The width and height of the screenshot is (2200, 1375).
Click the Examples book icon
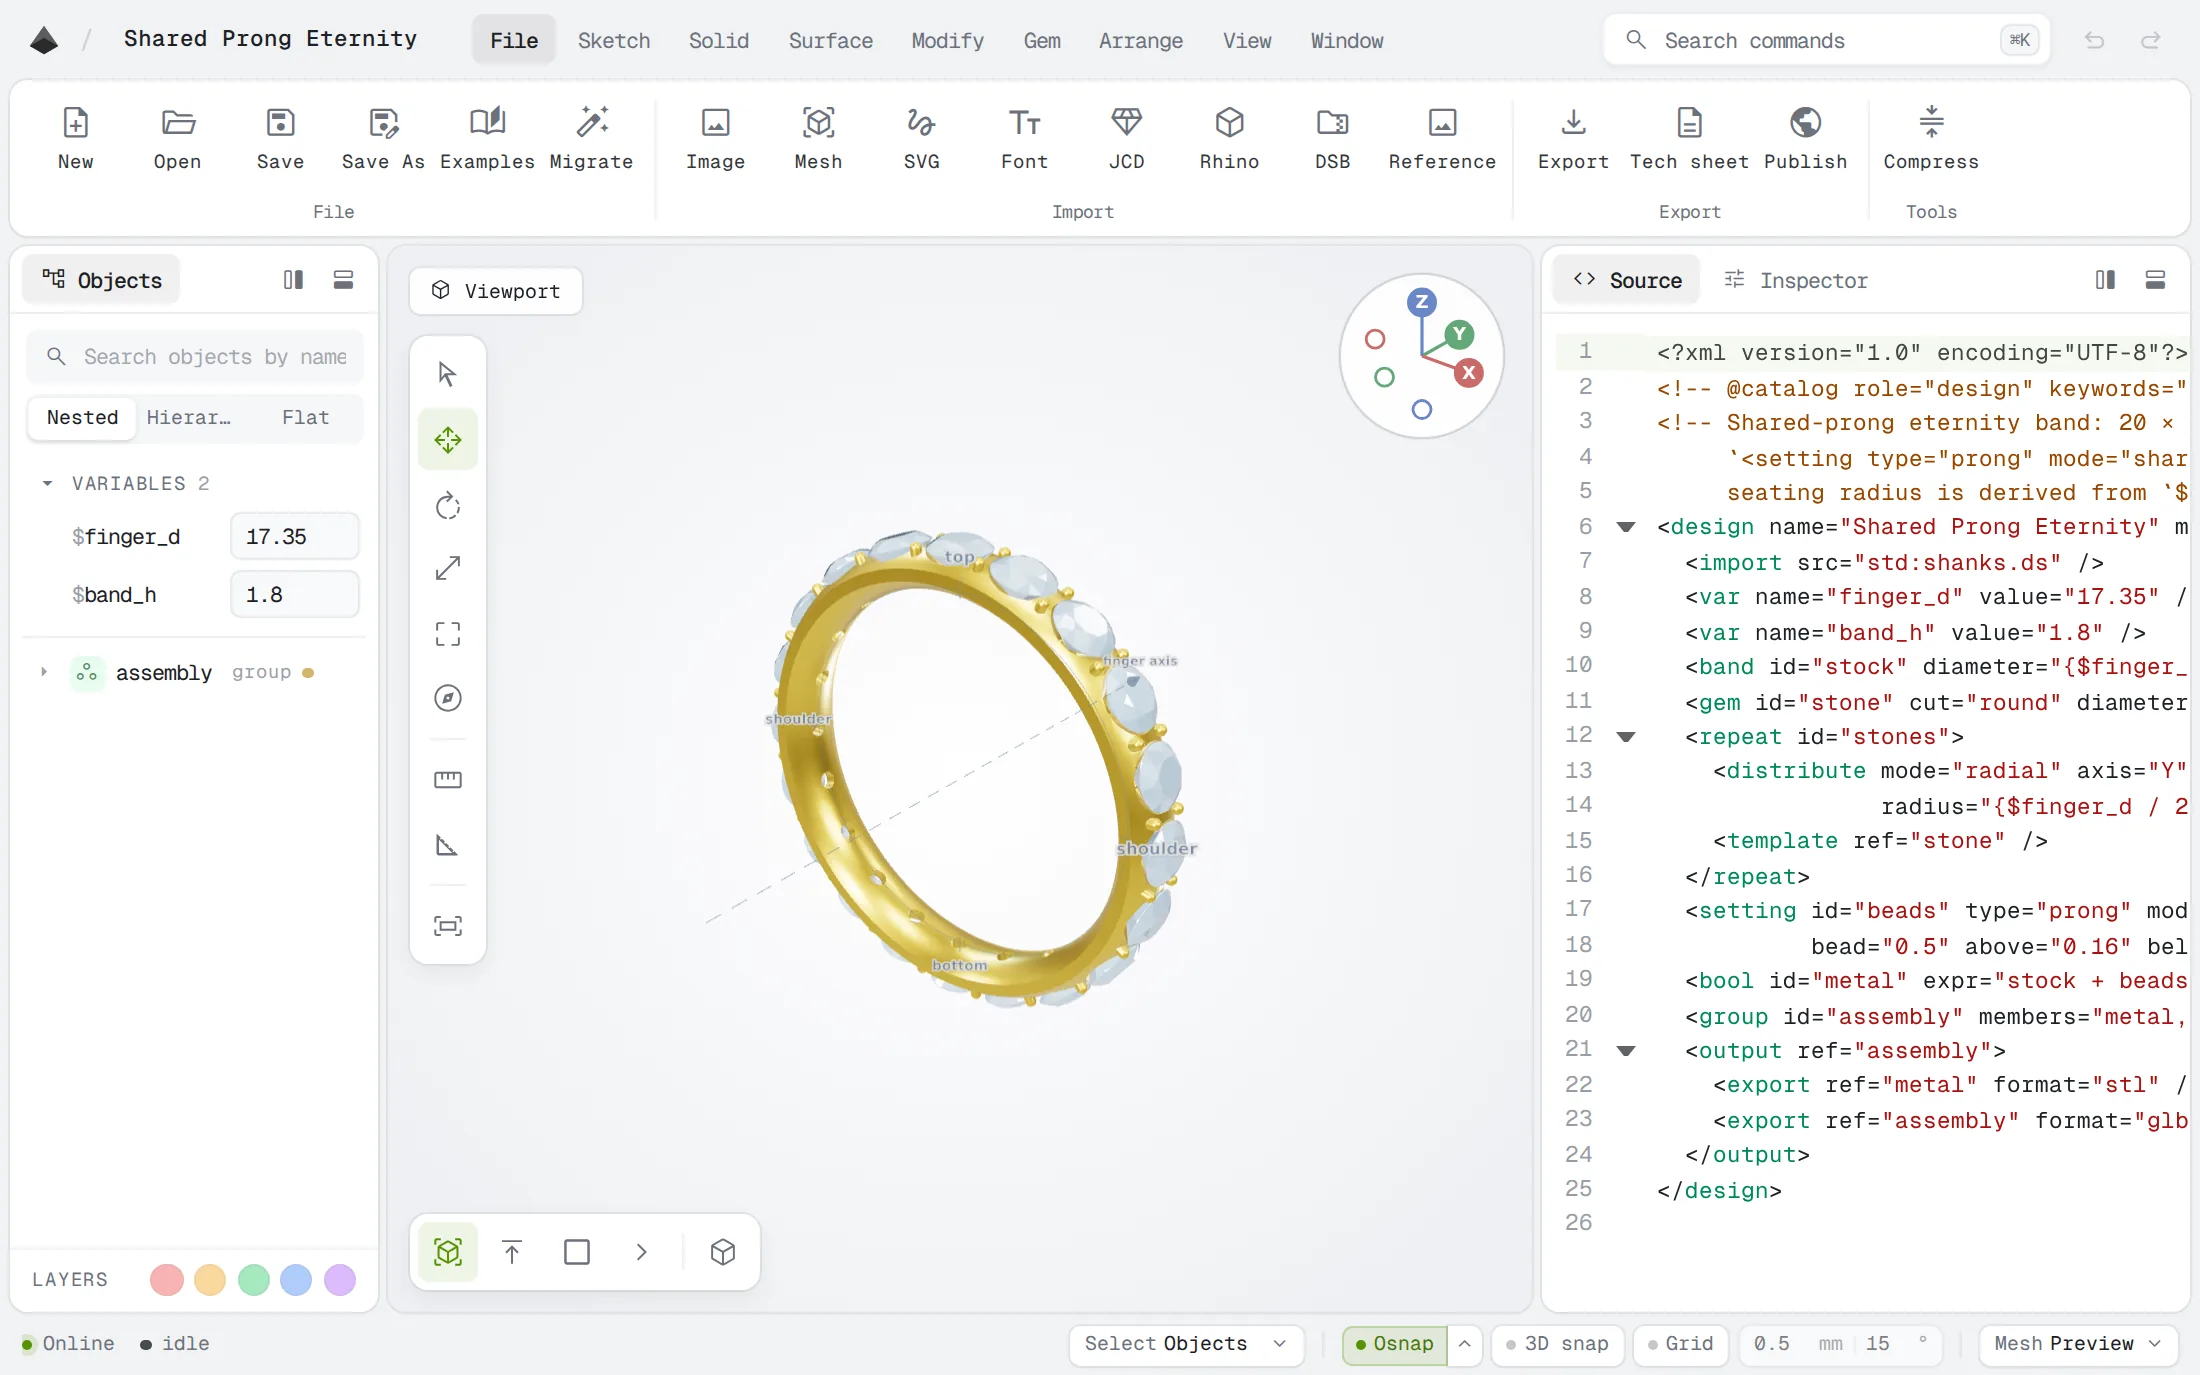[x=487, y=139]
